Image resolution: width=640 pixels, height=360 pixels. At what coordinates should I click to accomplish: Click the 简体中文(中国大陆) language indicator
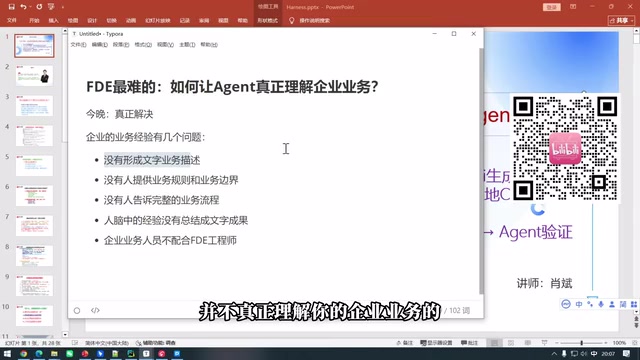[107, 343]
